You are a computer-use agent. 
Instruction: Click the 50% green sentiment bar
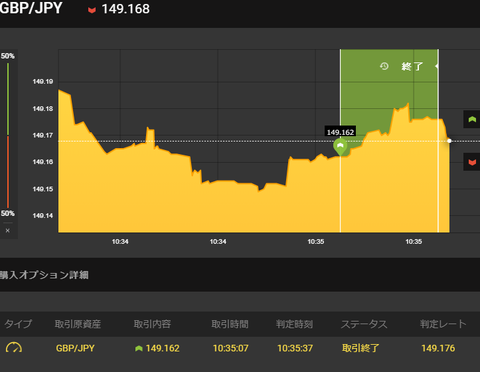8,99
